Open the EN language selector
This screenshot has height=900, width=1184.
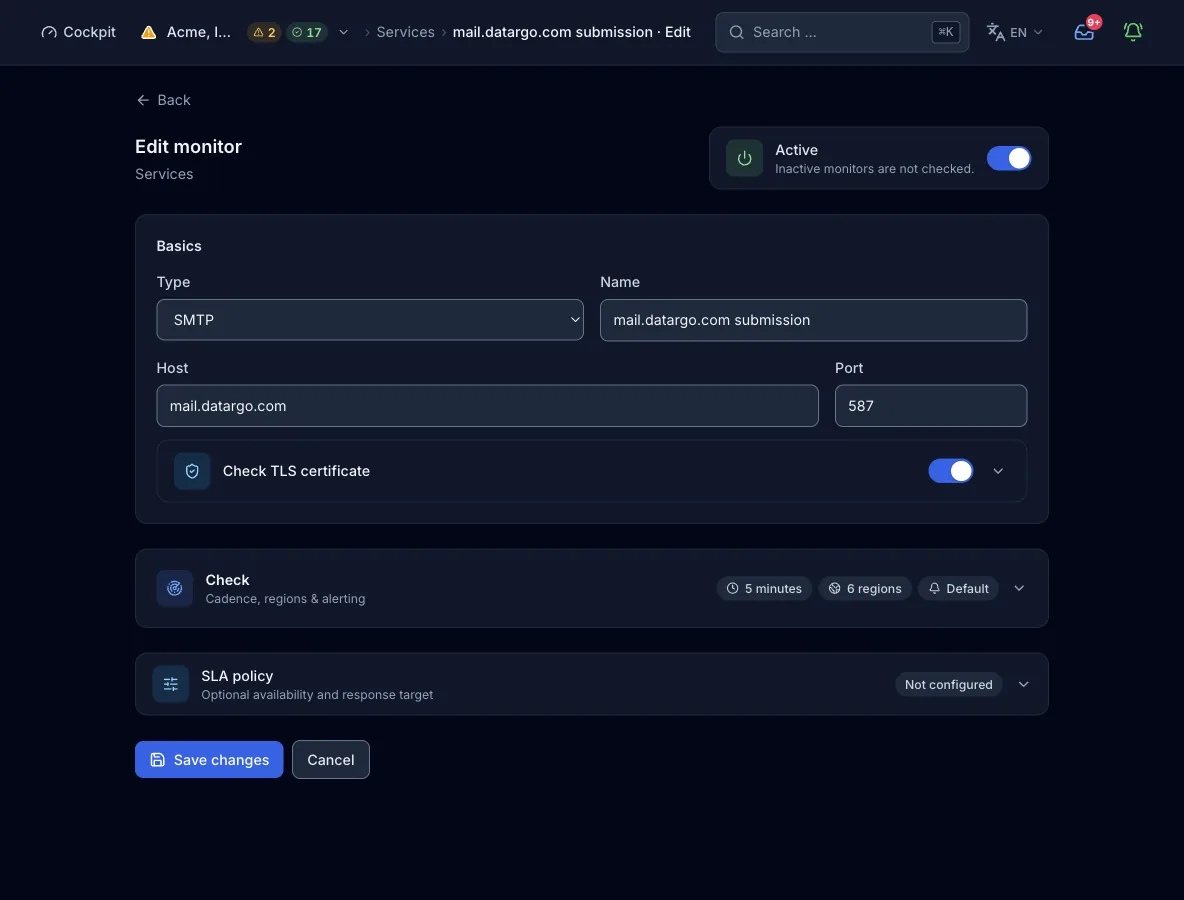click(1015, 32)
